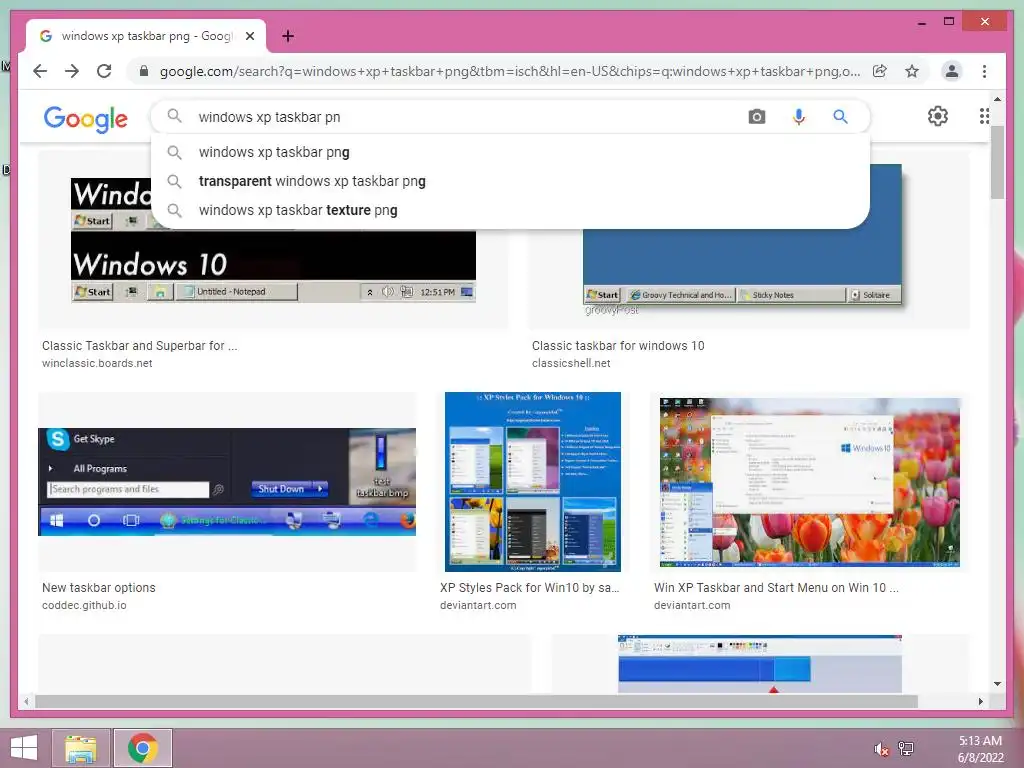The image size is (1024, 768).
Task: Click the vertical scrollbar up arrow
Action: [x=997, y=99]
